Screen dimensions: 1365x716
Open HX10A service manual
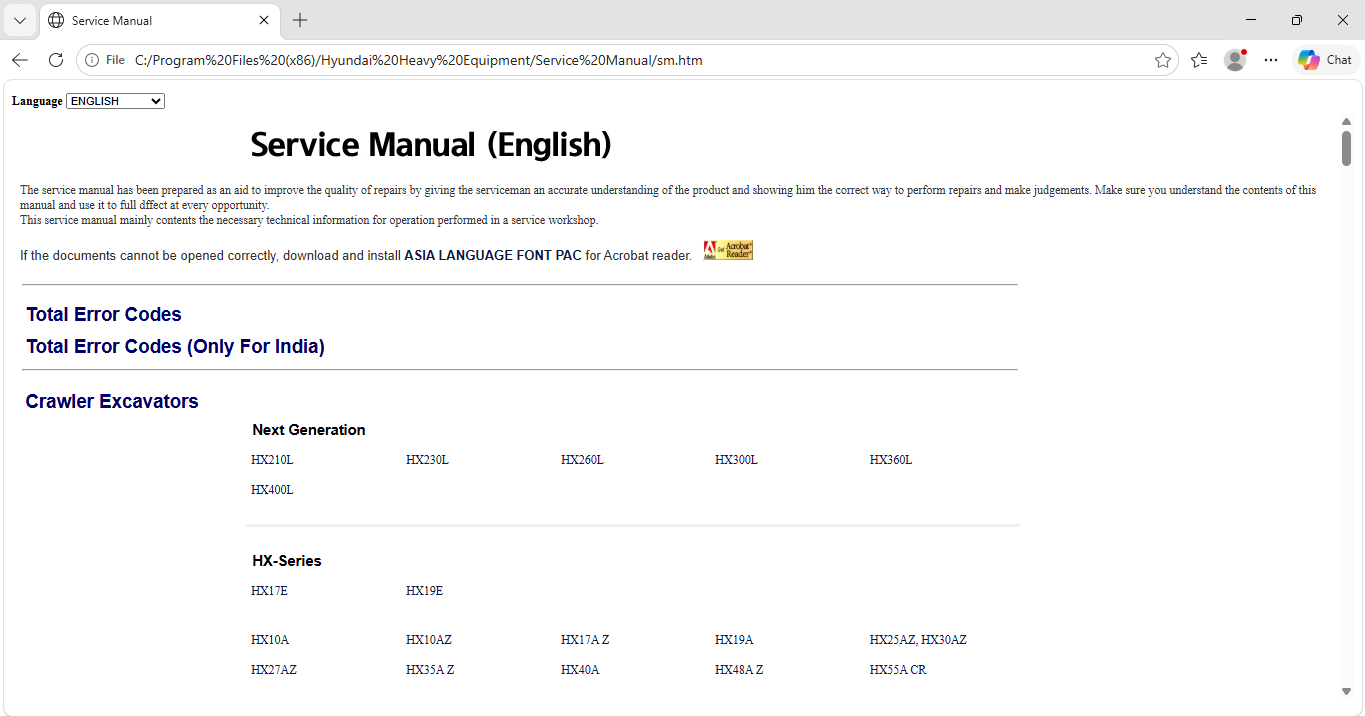click(270, 640)
